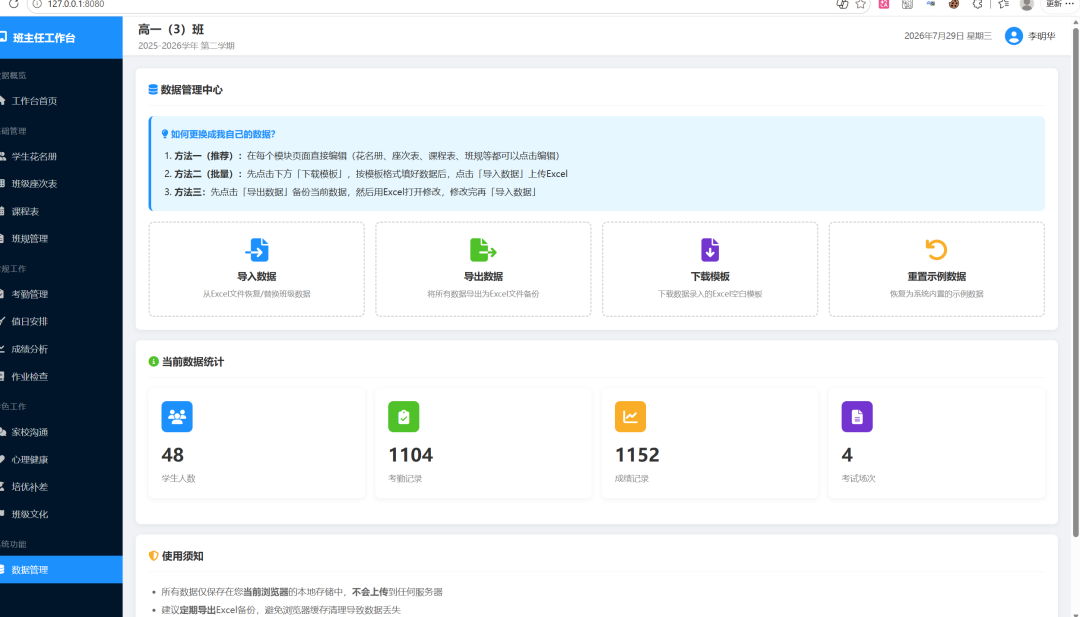Click the exam count value 4
Screen dimensions: 1080x617
pyautogui.click(x=847, y=455)
